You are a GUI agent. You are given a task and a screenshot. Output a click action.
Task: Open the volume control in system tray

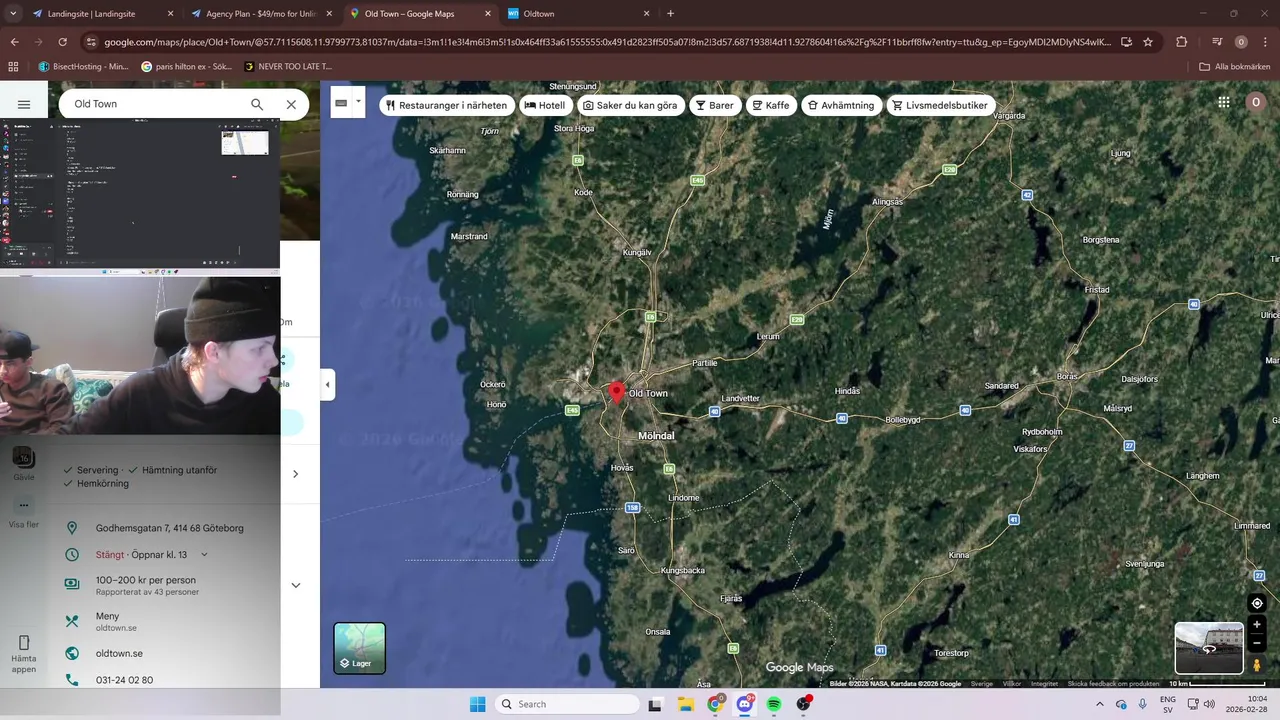(1209, 704)
